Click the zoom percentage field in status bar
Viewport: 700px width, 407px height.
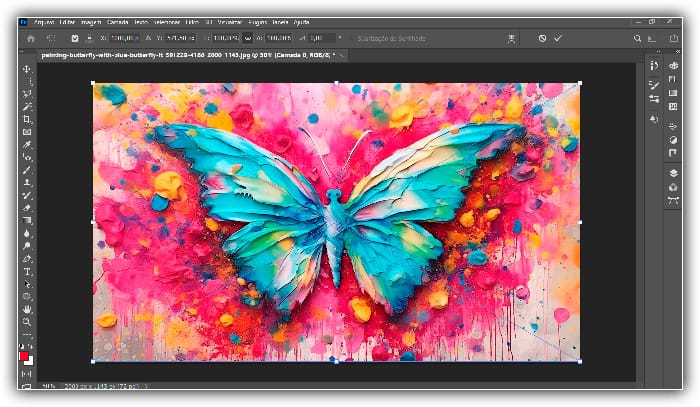click(46, 385)
